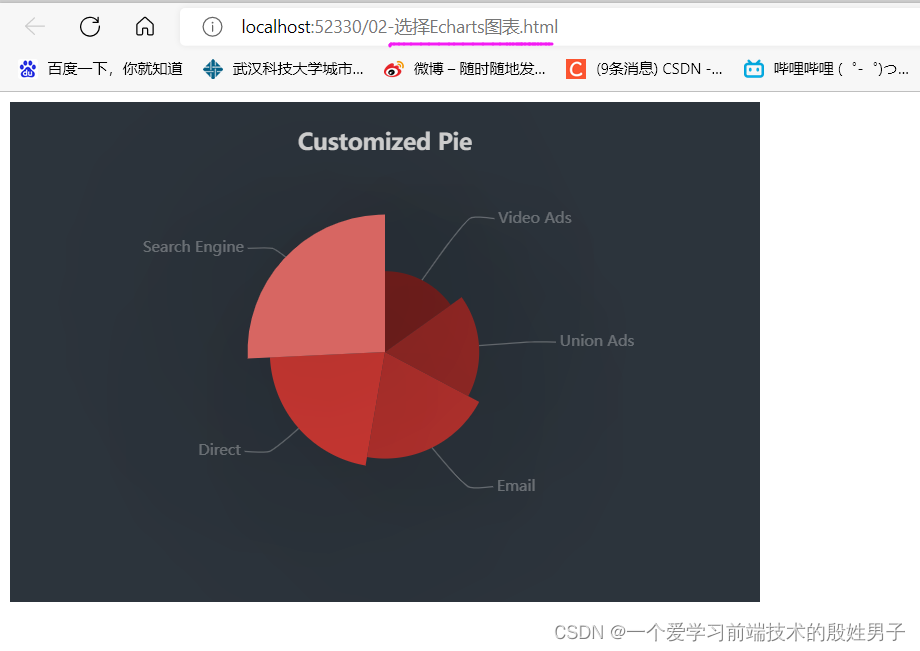This screenshot has width=920, height=651.
Task: Click the browser Back arrow
Action: click(36, 27)
